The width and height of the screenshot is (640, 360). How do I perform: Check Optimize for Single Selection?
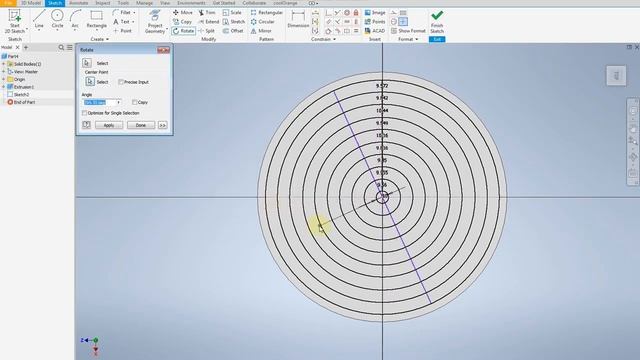pyautogui.click(x=84, y=113)
